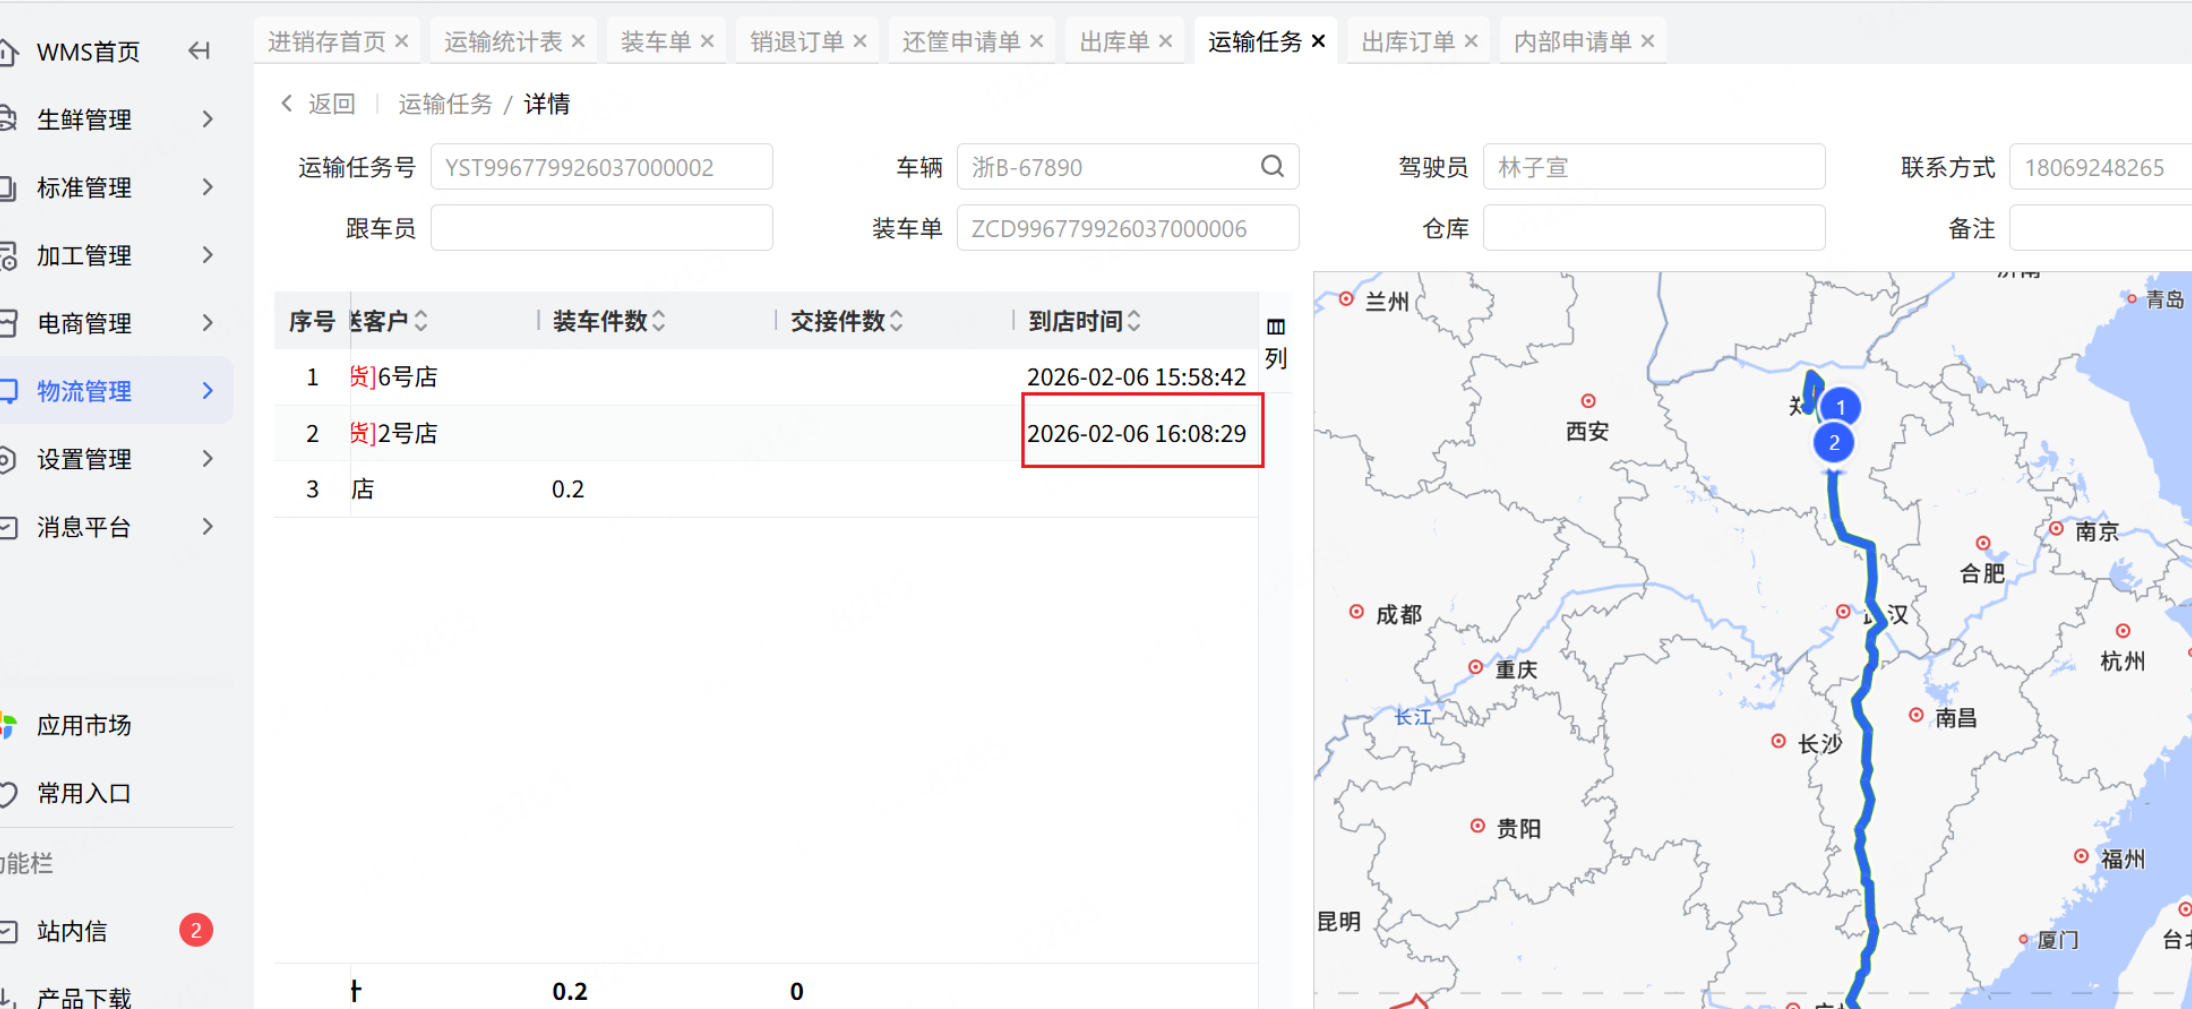This screenshot has width=2192, height=1009.
Task: Click map marker number 1
Action: pyautogui.click(x=1840, y=407)
